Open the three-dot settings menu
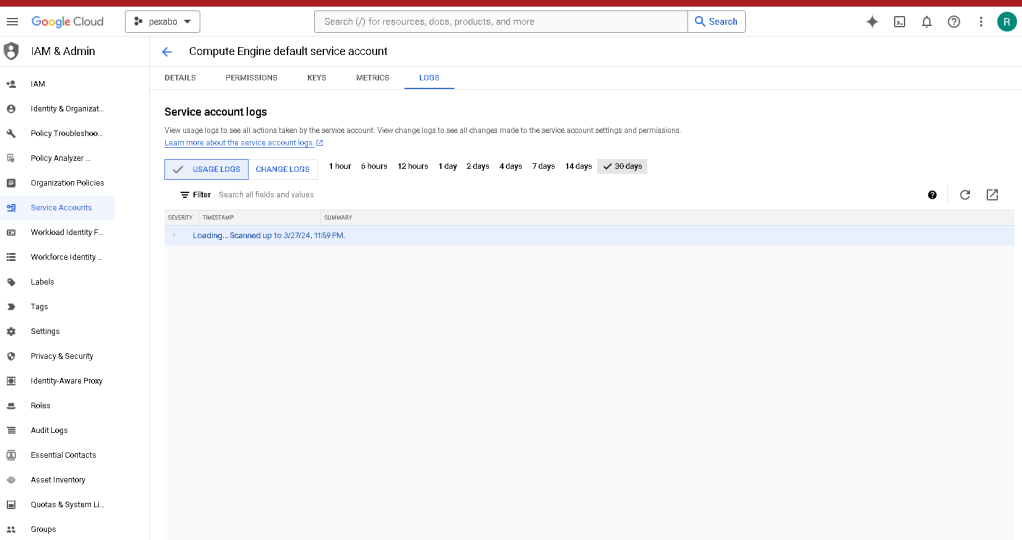The image size is (1022, 540). click(x=981, y=22)
